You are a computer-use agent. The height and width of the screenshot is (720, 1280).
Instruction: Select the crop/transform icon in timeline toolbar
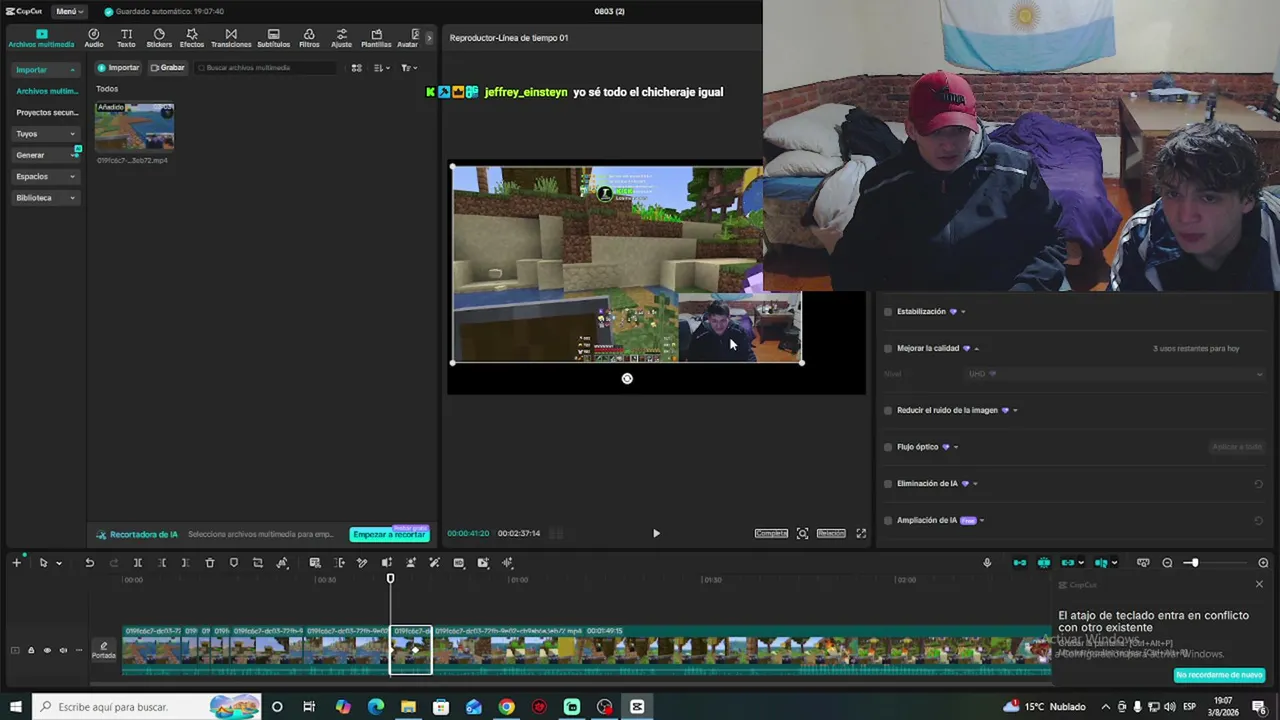[x=258, y=563]
